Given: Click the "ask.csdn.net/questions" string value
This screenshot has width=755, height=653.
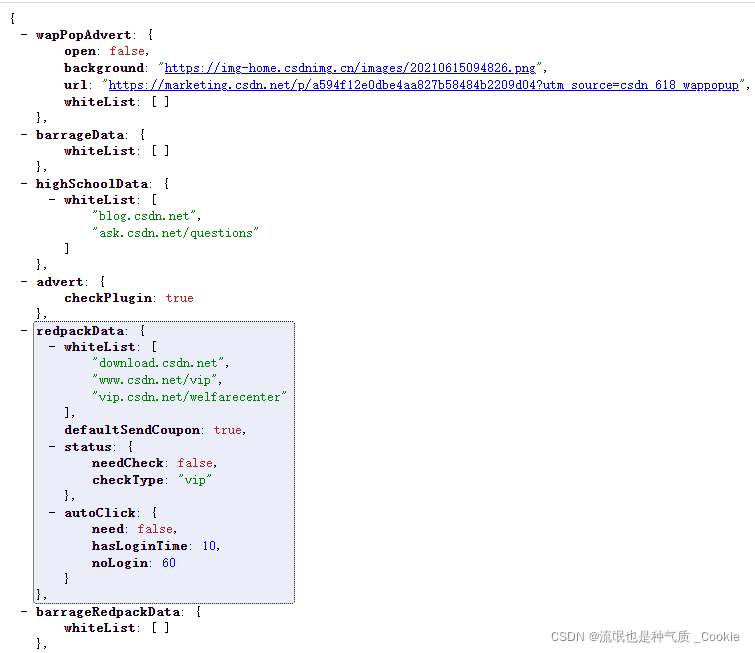Looking at the screenshot, I should (175, 233).
